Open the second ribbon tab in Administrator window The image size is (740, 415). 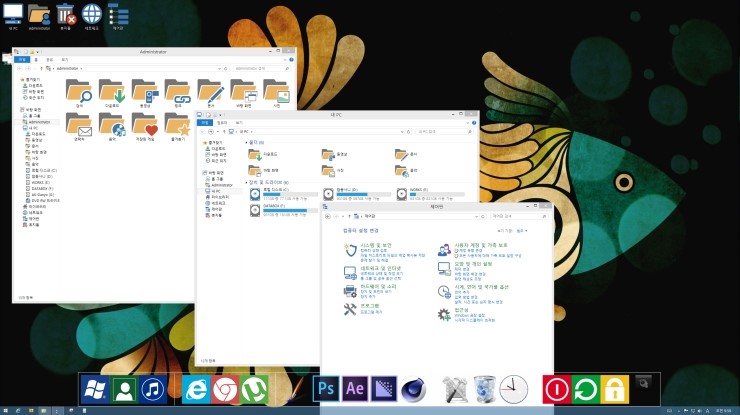[x=36, y=60]
